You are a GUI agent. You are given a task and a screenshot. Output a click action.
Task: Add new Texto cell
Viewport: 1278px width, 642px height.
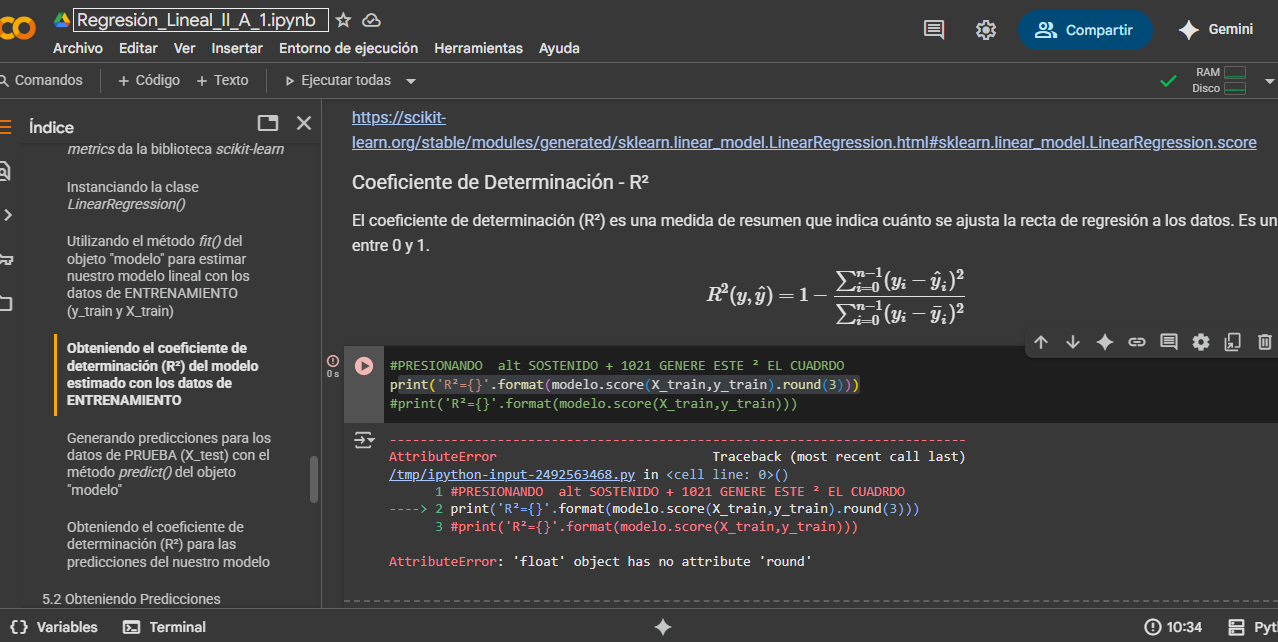[x=222, y=80]
